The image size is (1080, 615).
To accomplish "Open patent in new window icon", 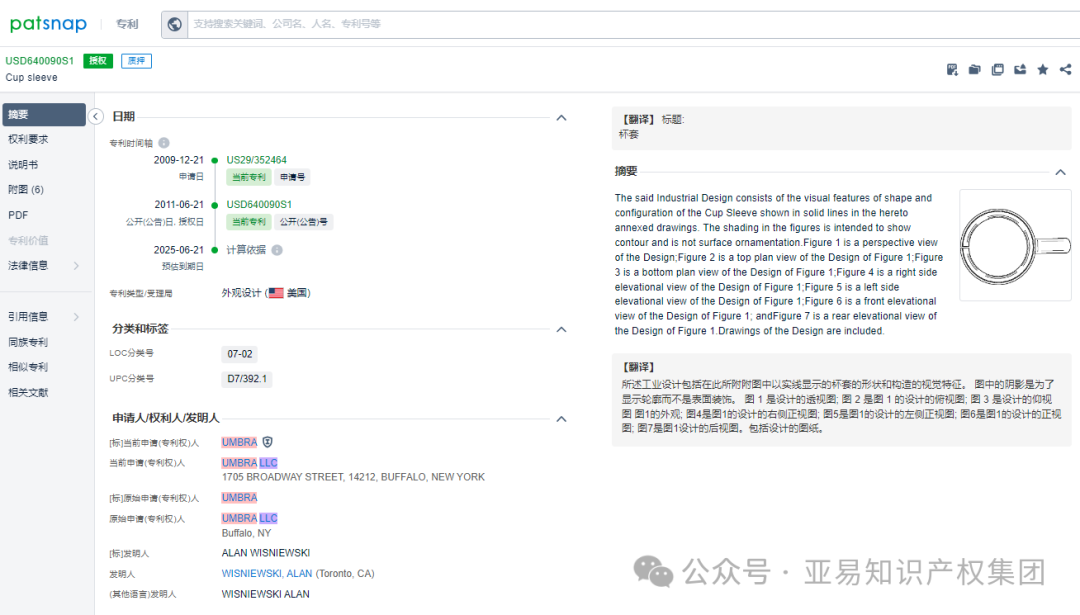I will (997, 70).
